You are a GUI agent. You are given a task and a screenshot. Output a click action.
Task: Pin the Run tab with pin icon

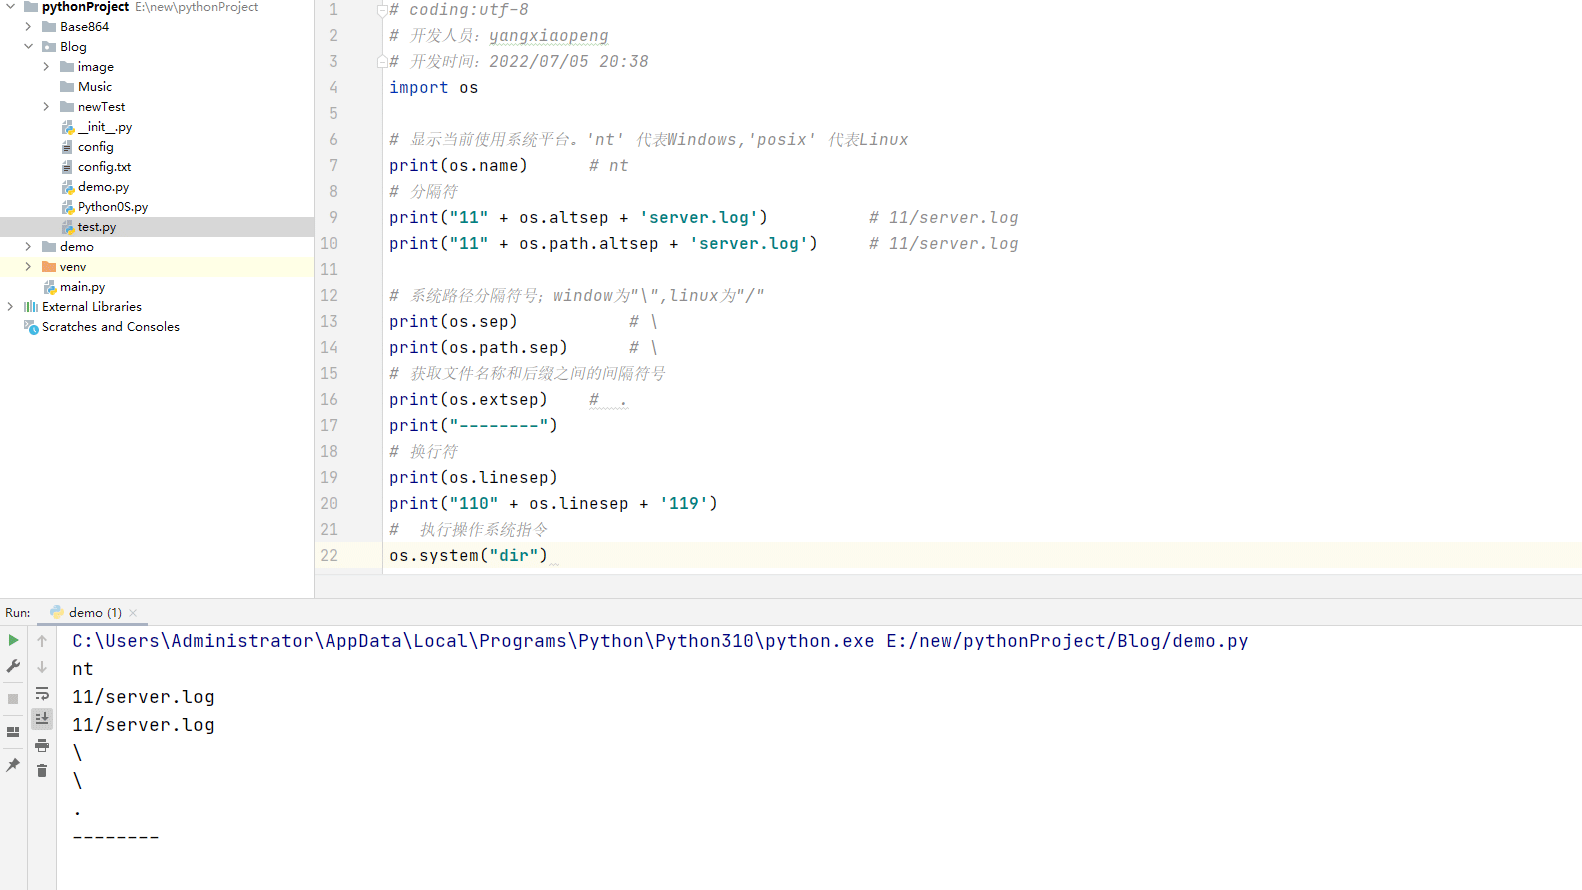point(13,765)
